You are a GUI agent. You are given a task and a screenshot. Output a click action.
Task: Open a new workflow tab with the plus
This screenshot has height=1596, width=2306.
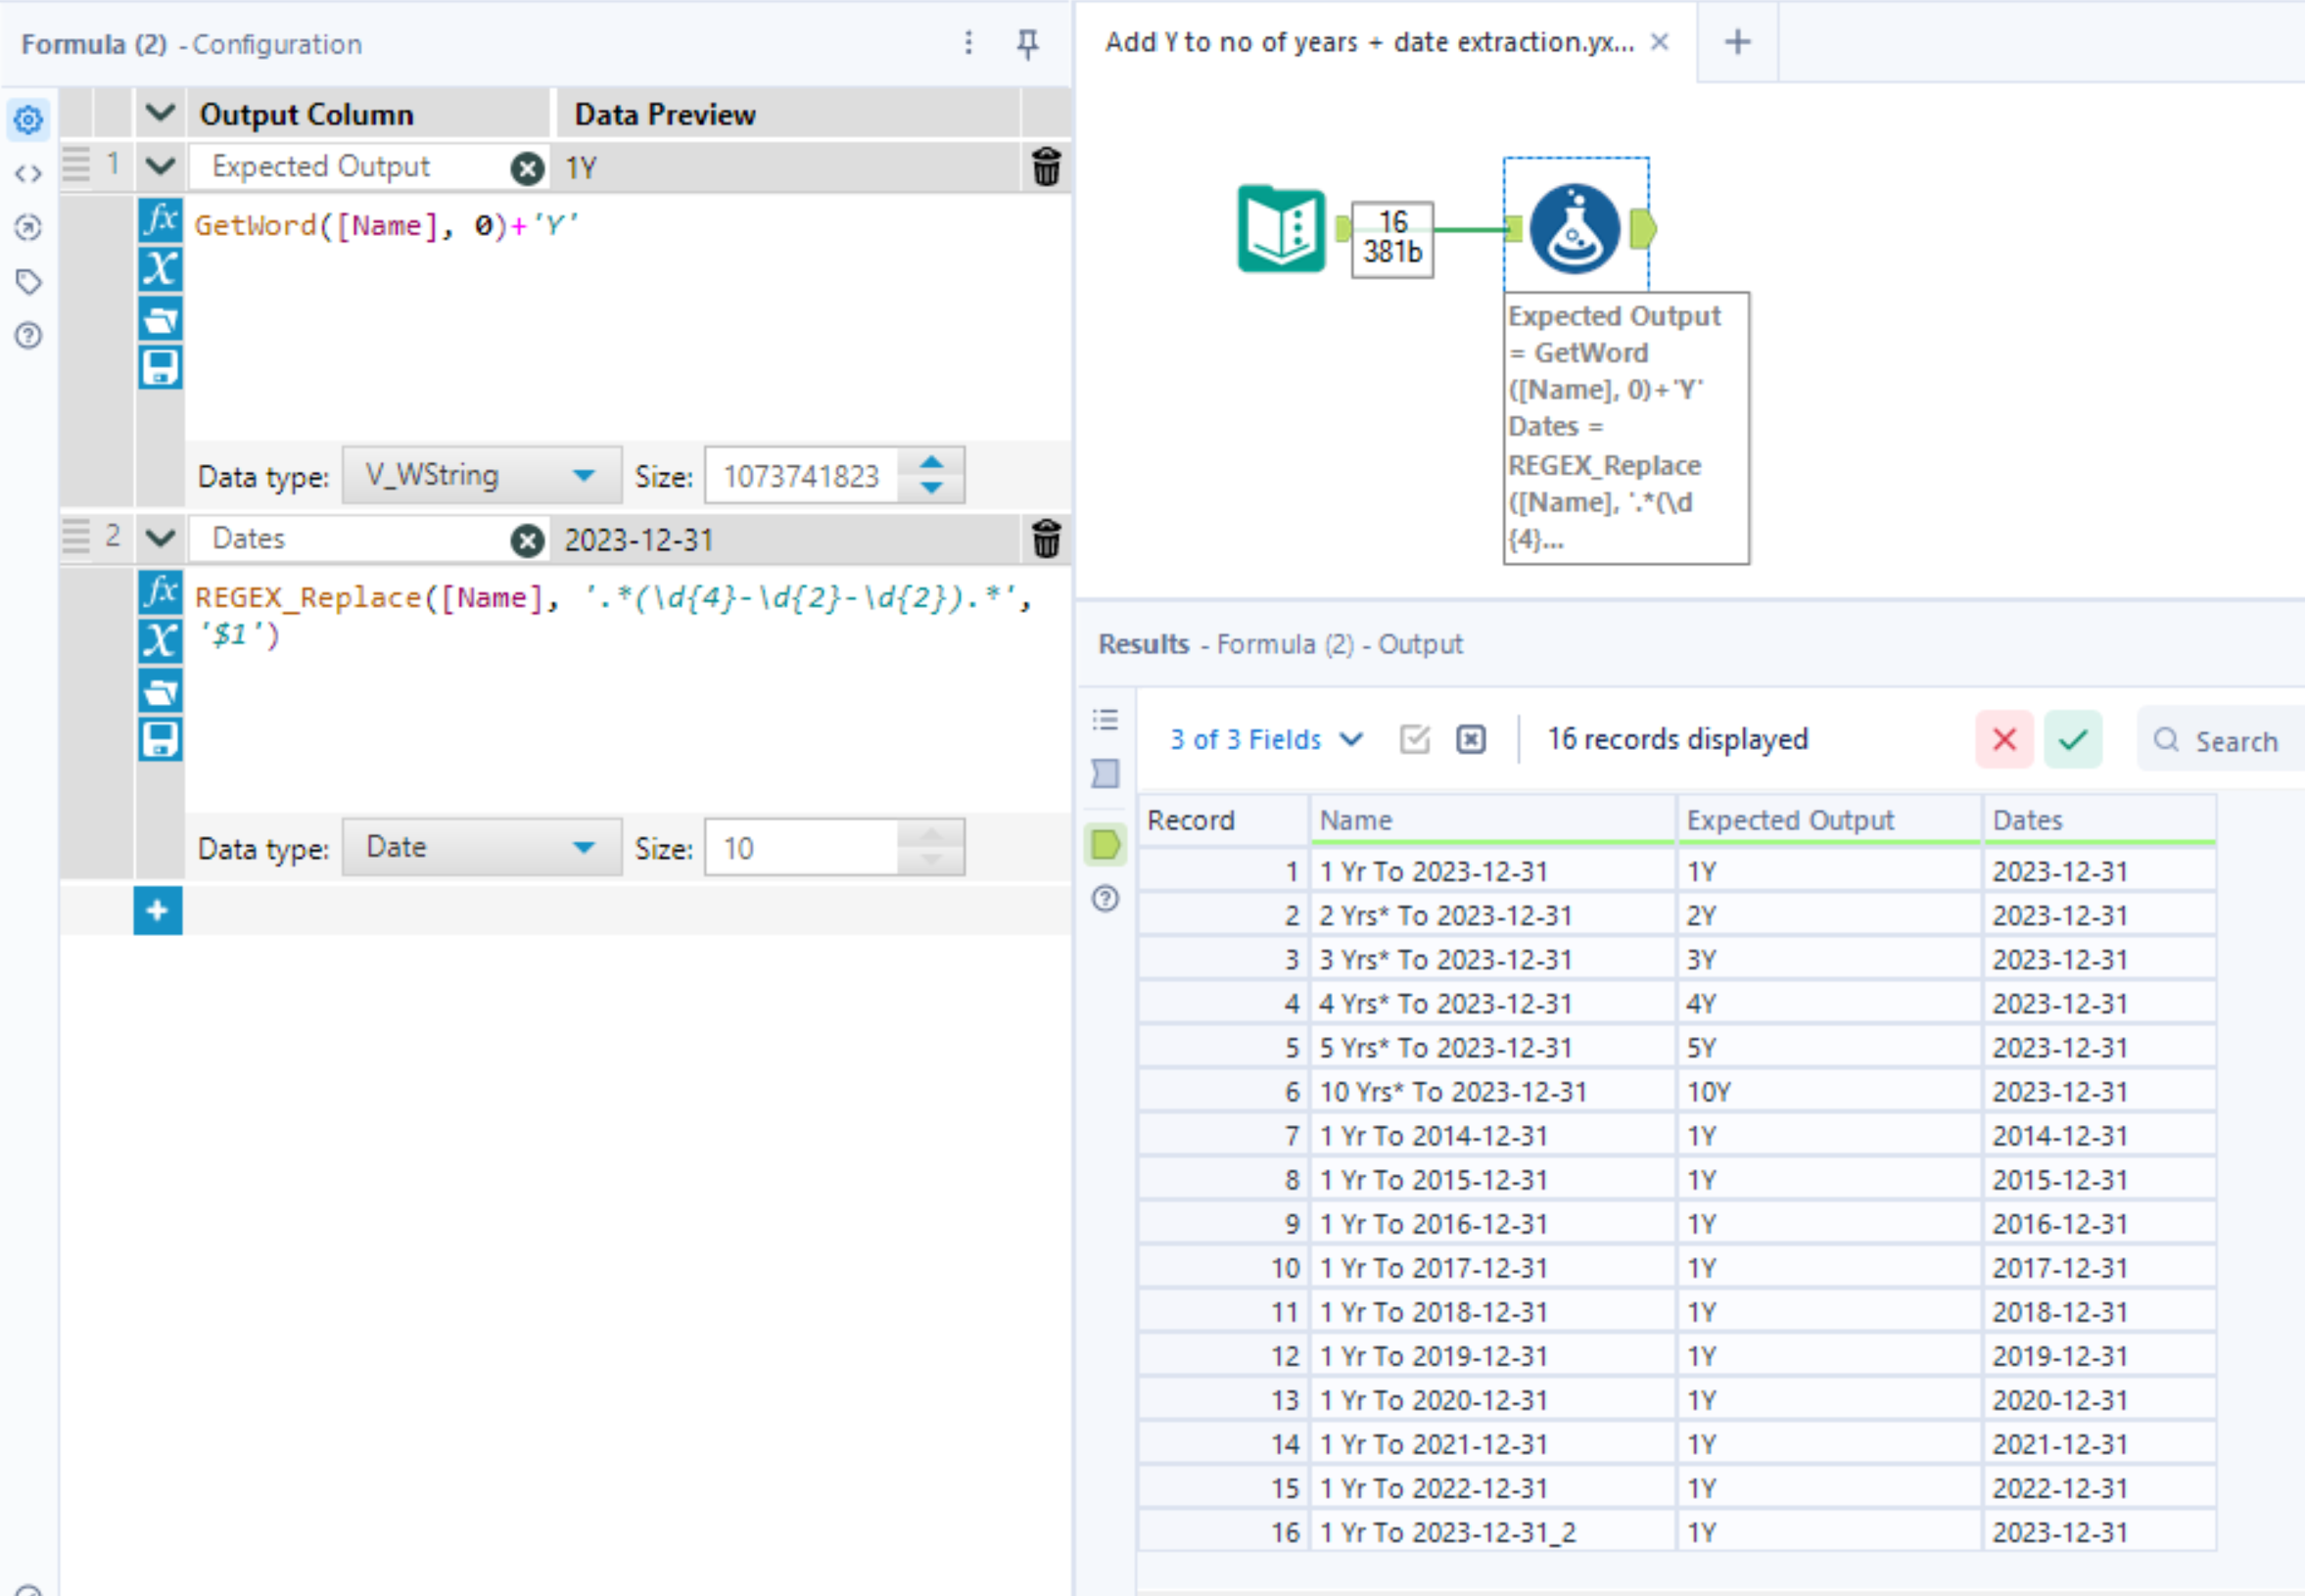click(1737, 42)
